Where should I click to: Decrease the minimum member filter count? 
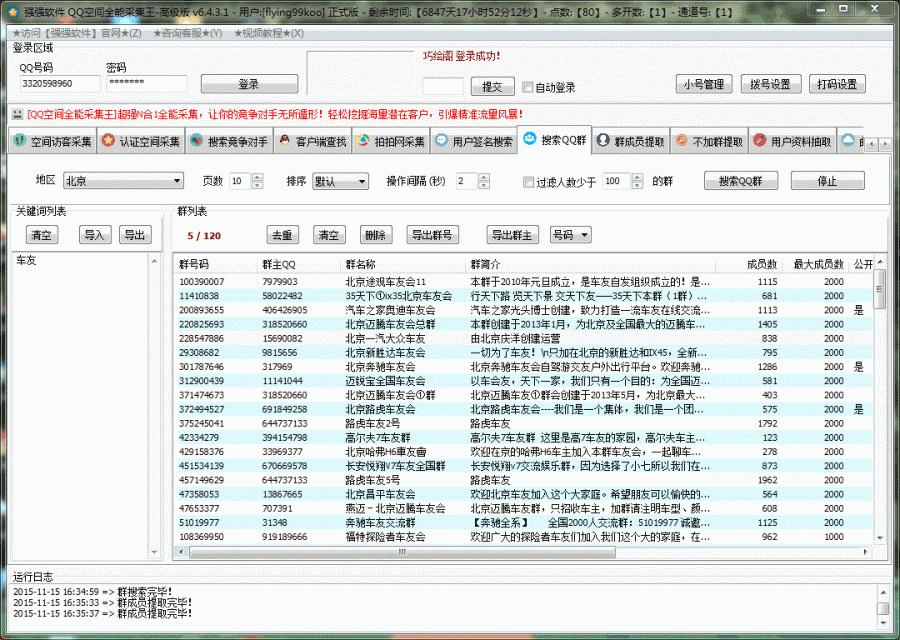tap(637, 185)
